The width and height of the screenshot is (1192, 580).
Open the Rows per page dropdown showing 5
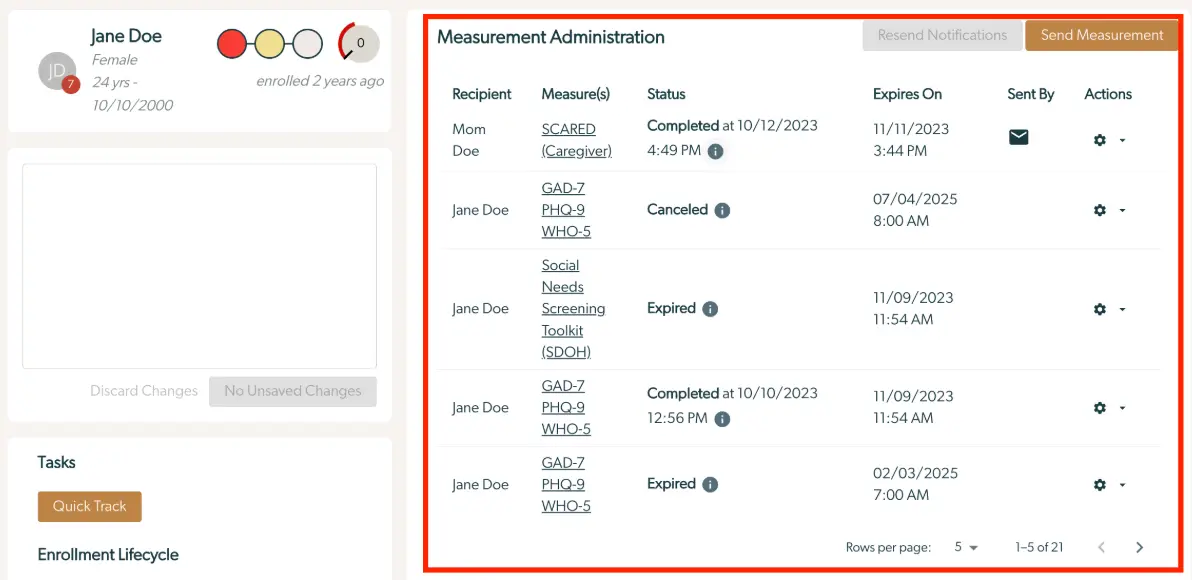coord(963,547)
